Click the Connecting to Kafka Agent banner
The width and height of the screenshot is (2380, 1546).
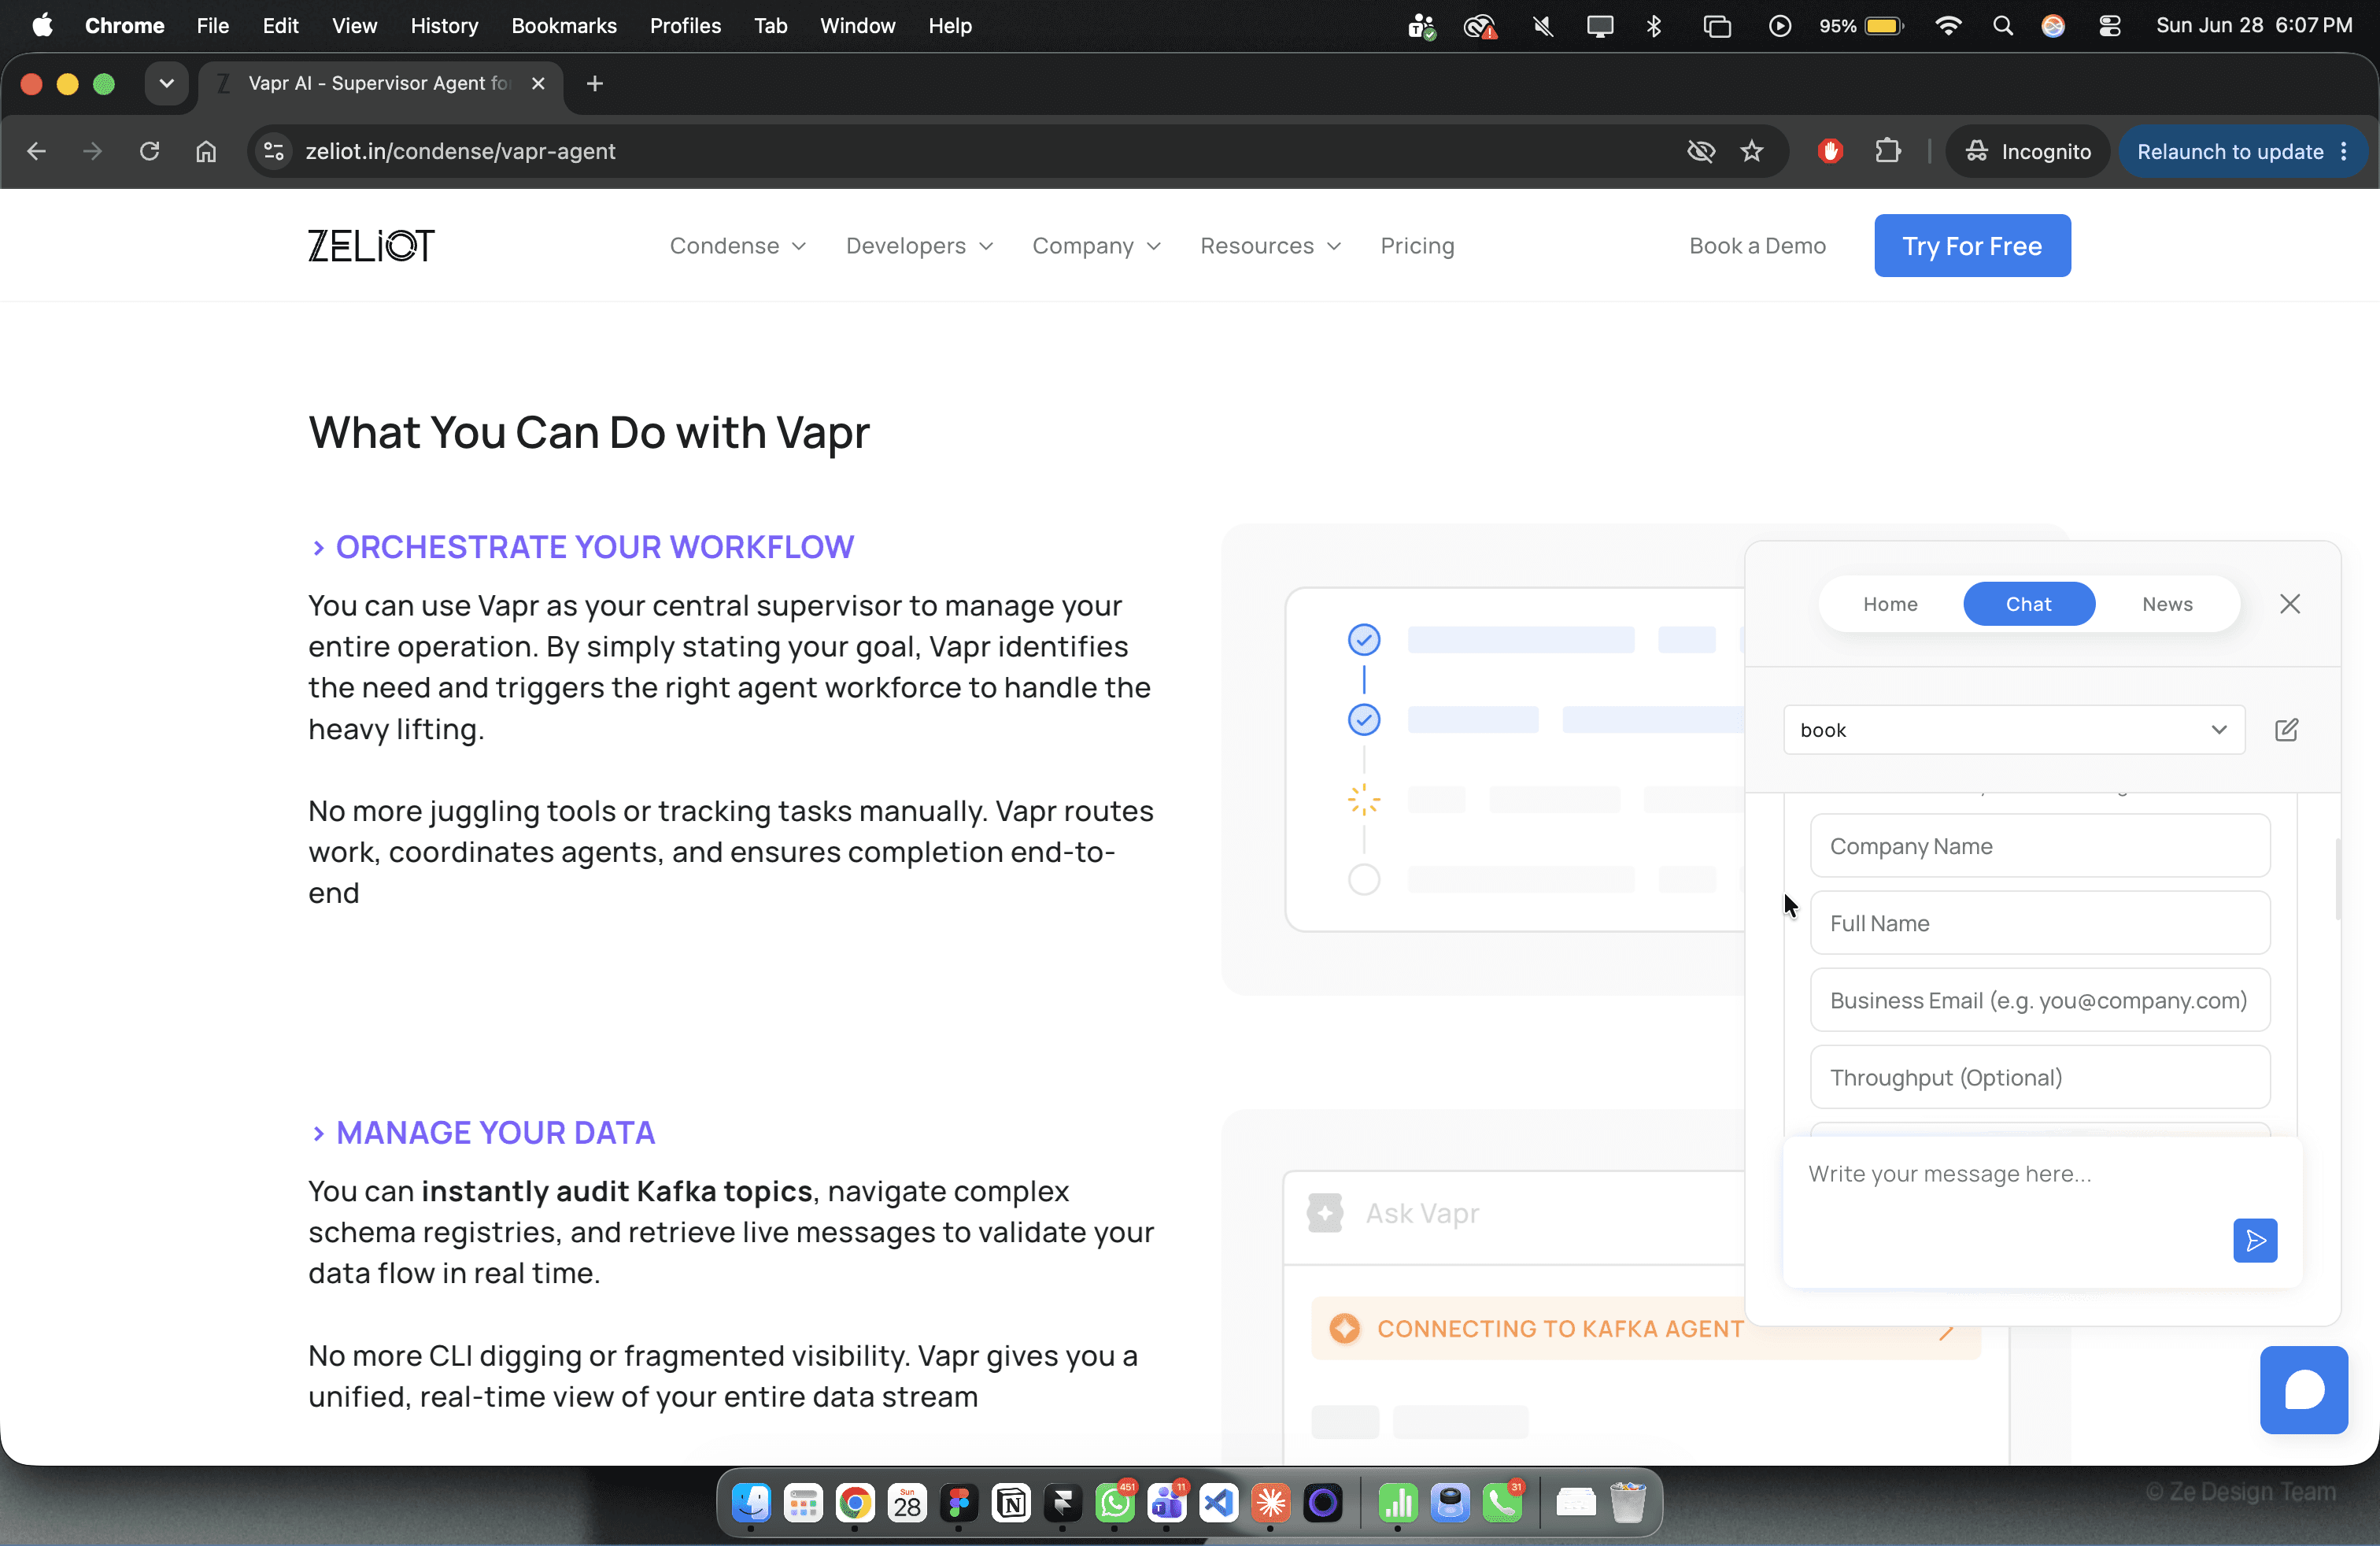(x=1645, y=1328)
